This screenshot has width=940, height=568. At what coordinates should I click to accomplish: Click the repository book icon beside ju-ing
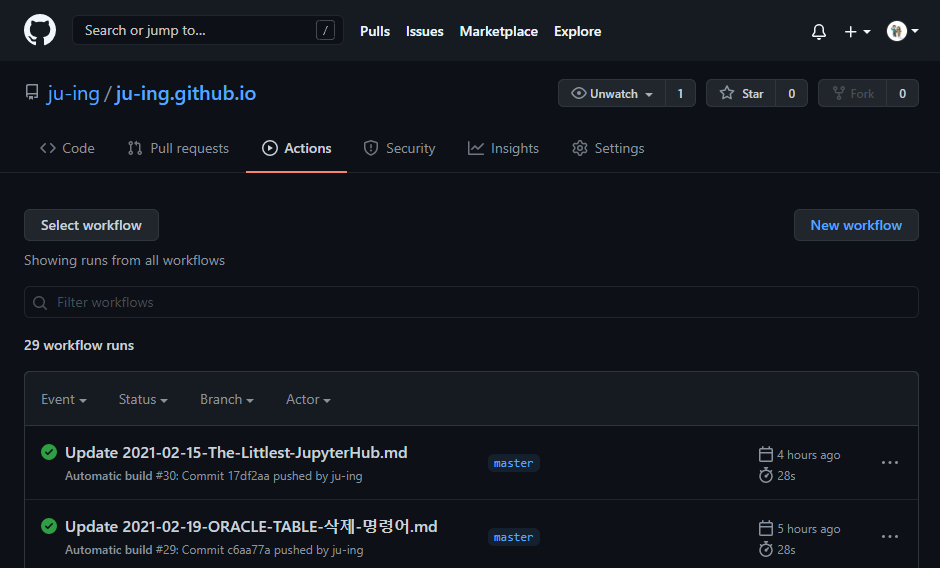pyautogui.click(x=32, y=92)
